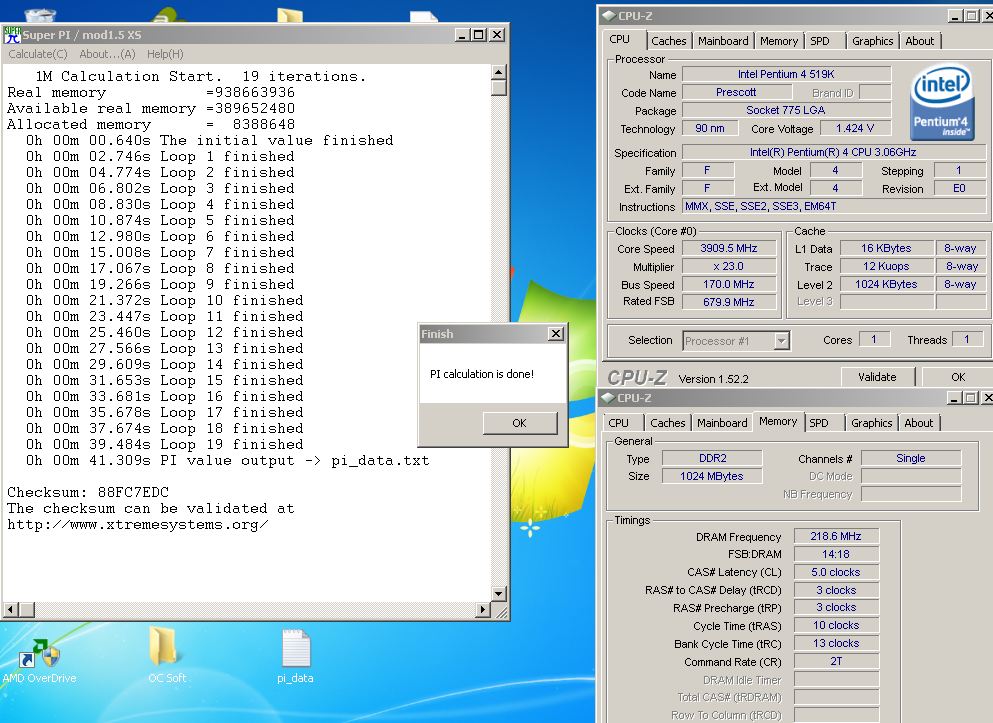Viewport: 993px width, 723px height.
Task: Switch to Graphics tab in top CPU-Z
Action: tap(872, 41)
